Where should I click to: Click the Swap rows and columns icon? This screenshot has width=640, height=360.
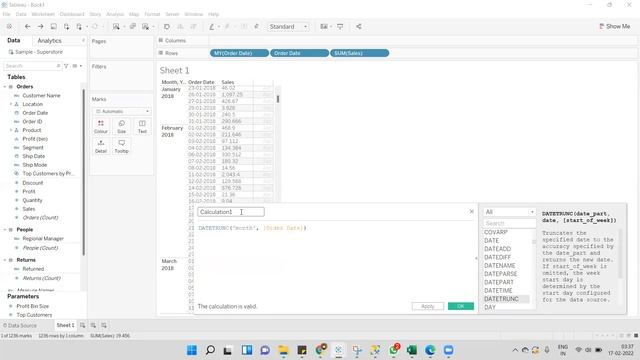coord(167,27)
